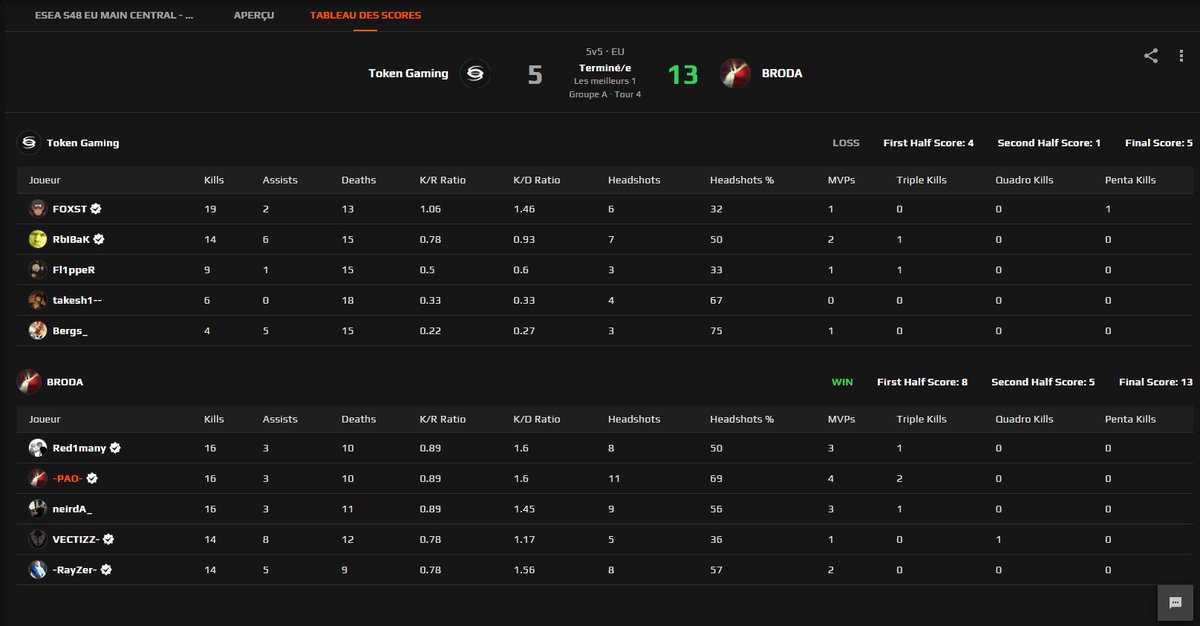
Task: Open the chat bubble icon bottom right
Action: 1174,603
